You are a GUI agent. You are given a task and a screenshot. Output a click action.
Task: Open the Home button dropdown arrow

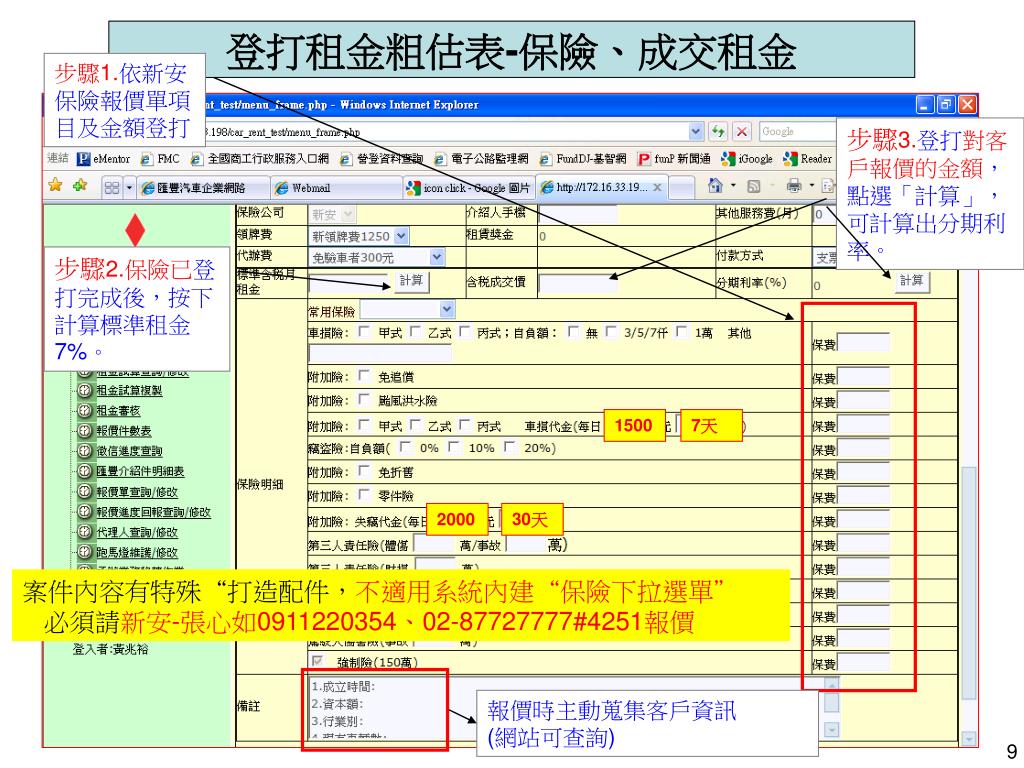(733, 187)
